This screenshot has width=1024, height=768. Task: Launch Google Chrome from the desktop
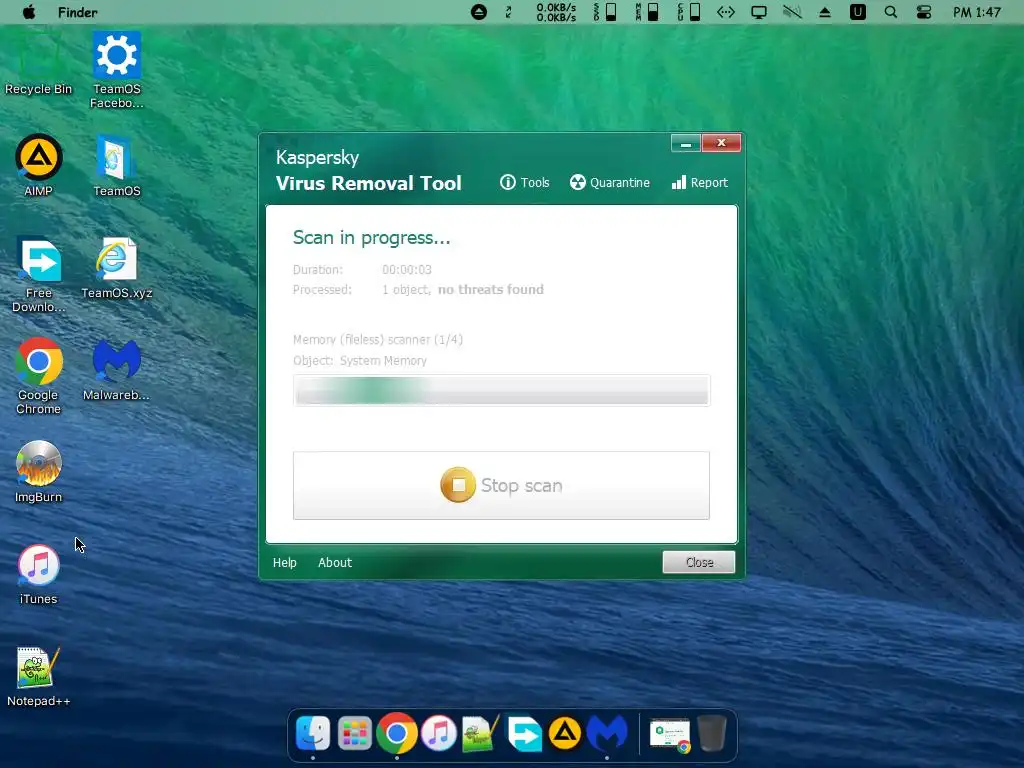tap(39, 376)
